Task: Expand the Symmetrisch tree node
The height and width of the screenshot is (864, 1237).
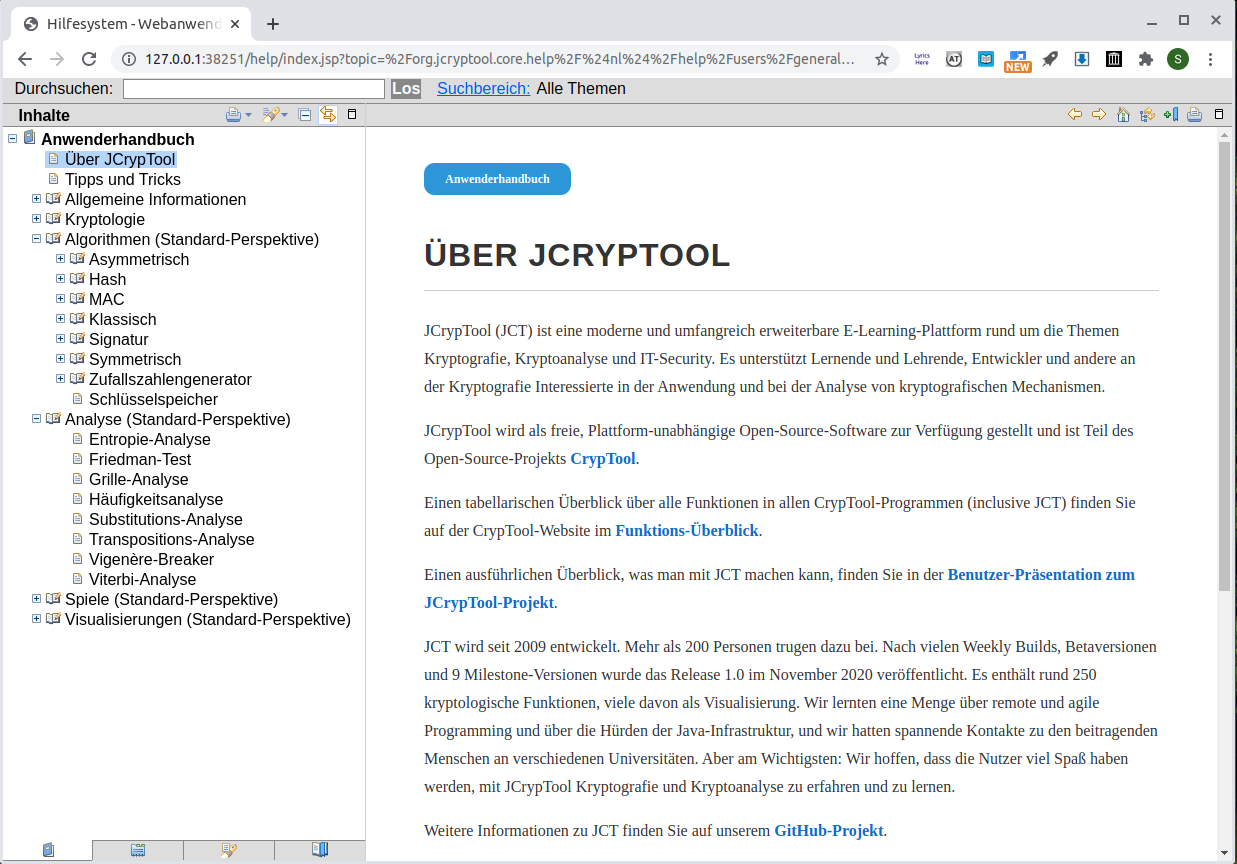Action: [x=61, y=359]
